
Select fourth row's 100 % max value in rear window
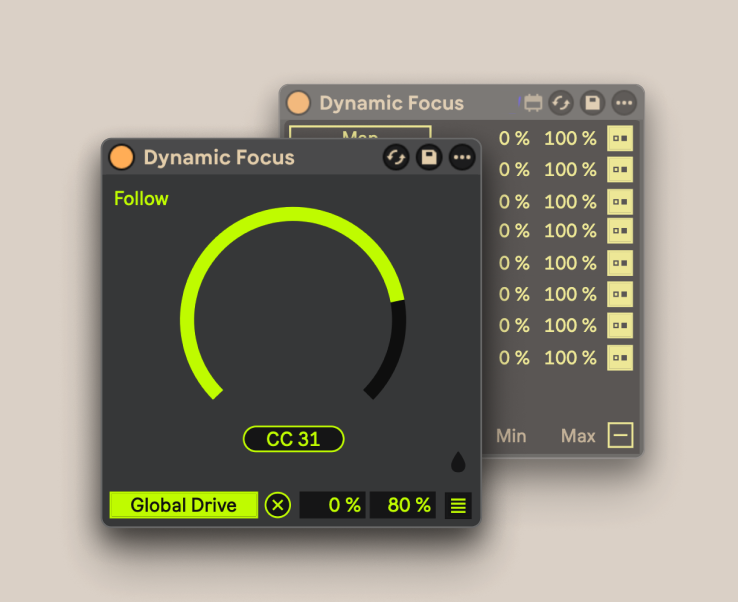coord(570,231)
